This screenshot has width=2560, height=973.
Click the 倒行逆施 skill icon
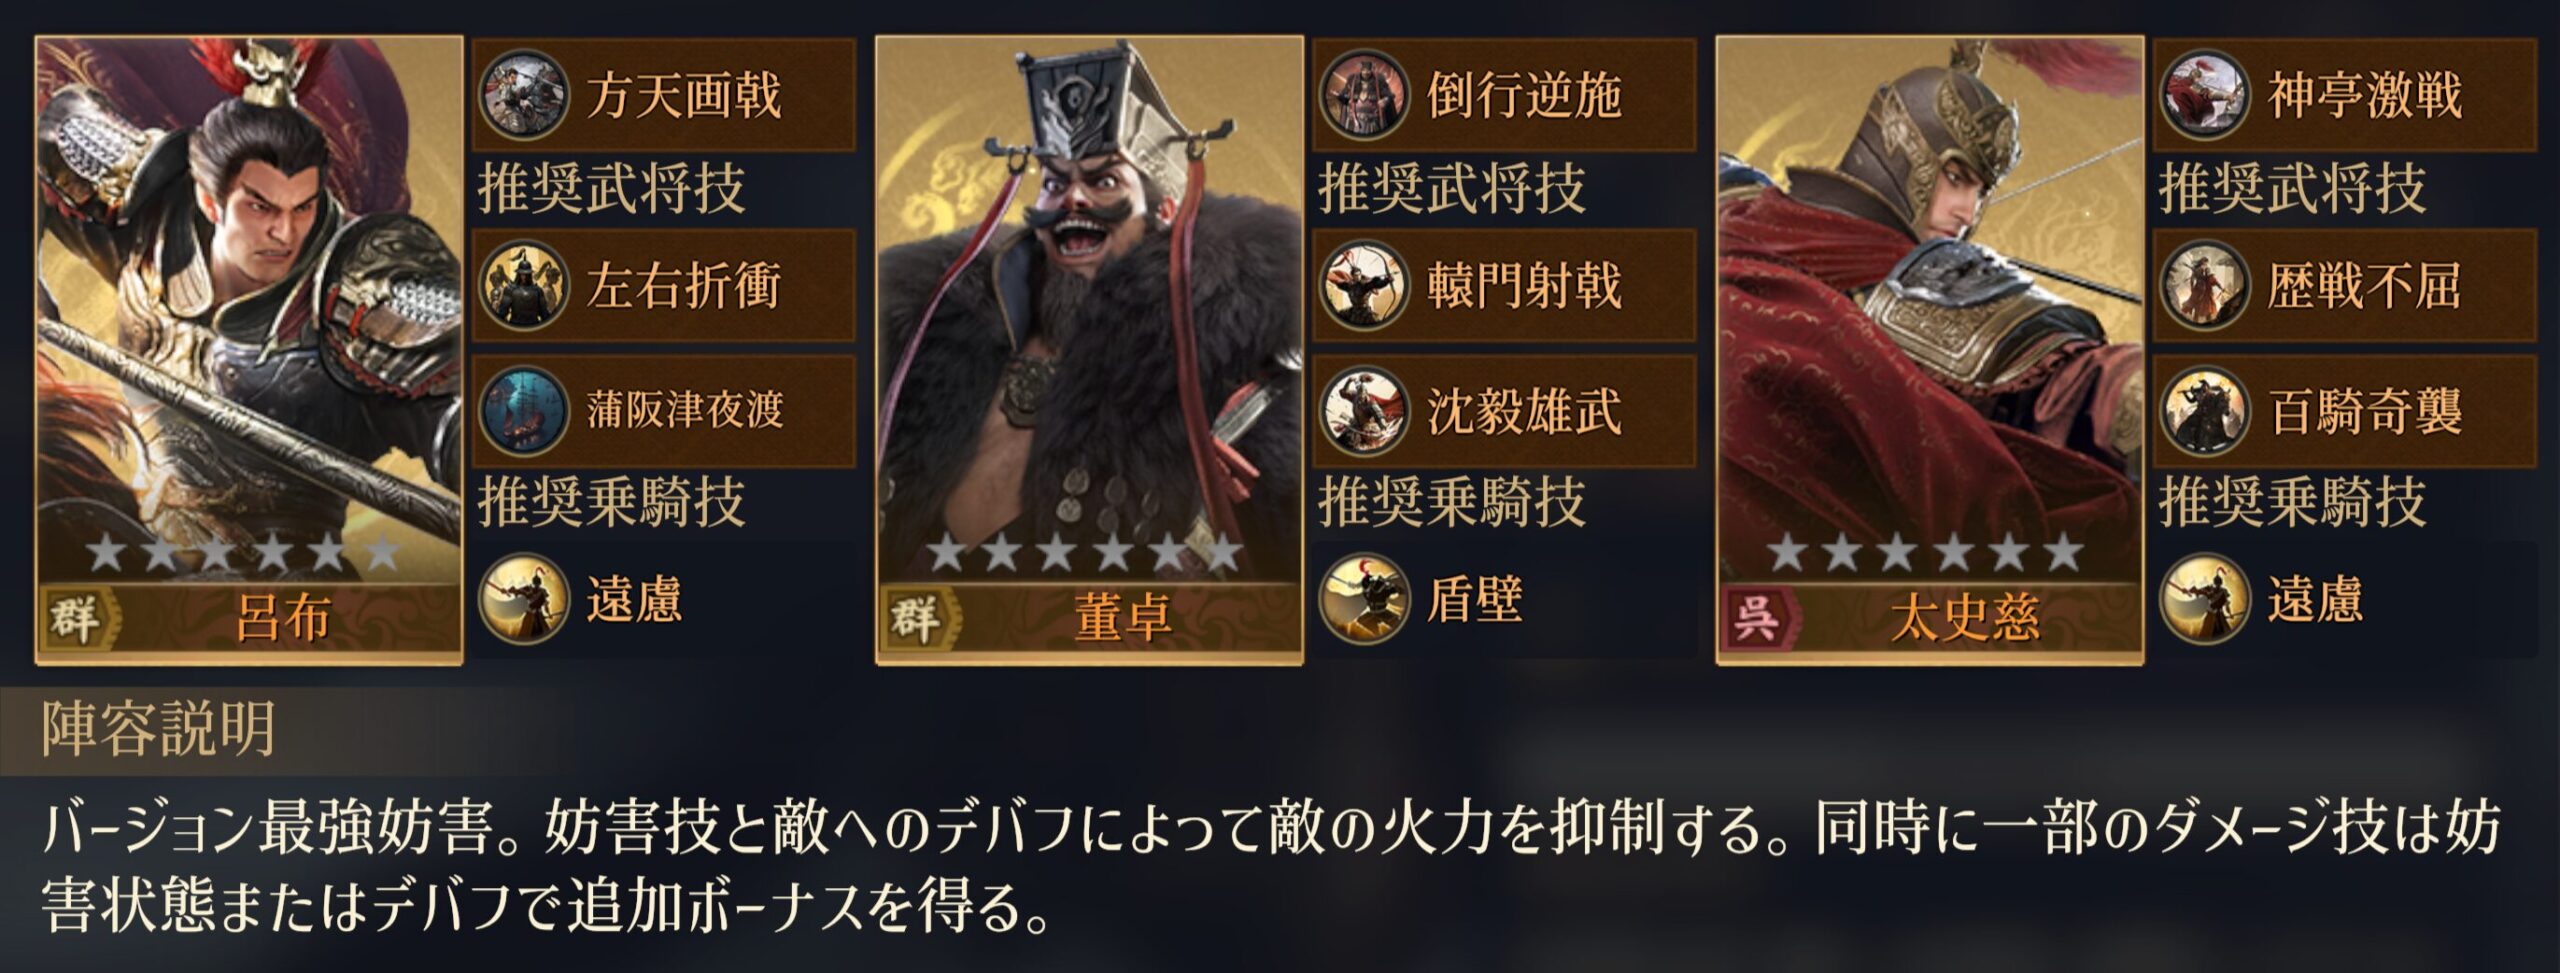click(1364, 95)
